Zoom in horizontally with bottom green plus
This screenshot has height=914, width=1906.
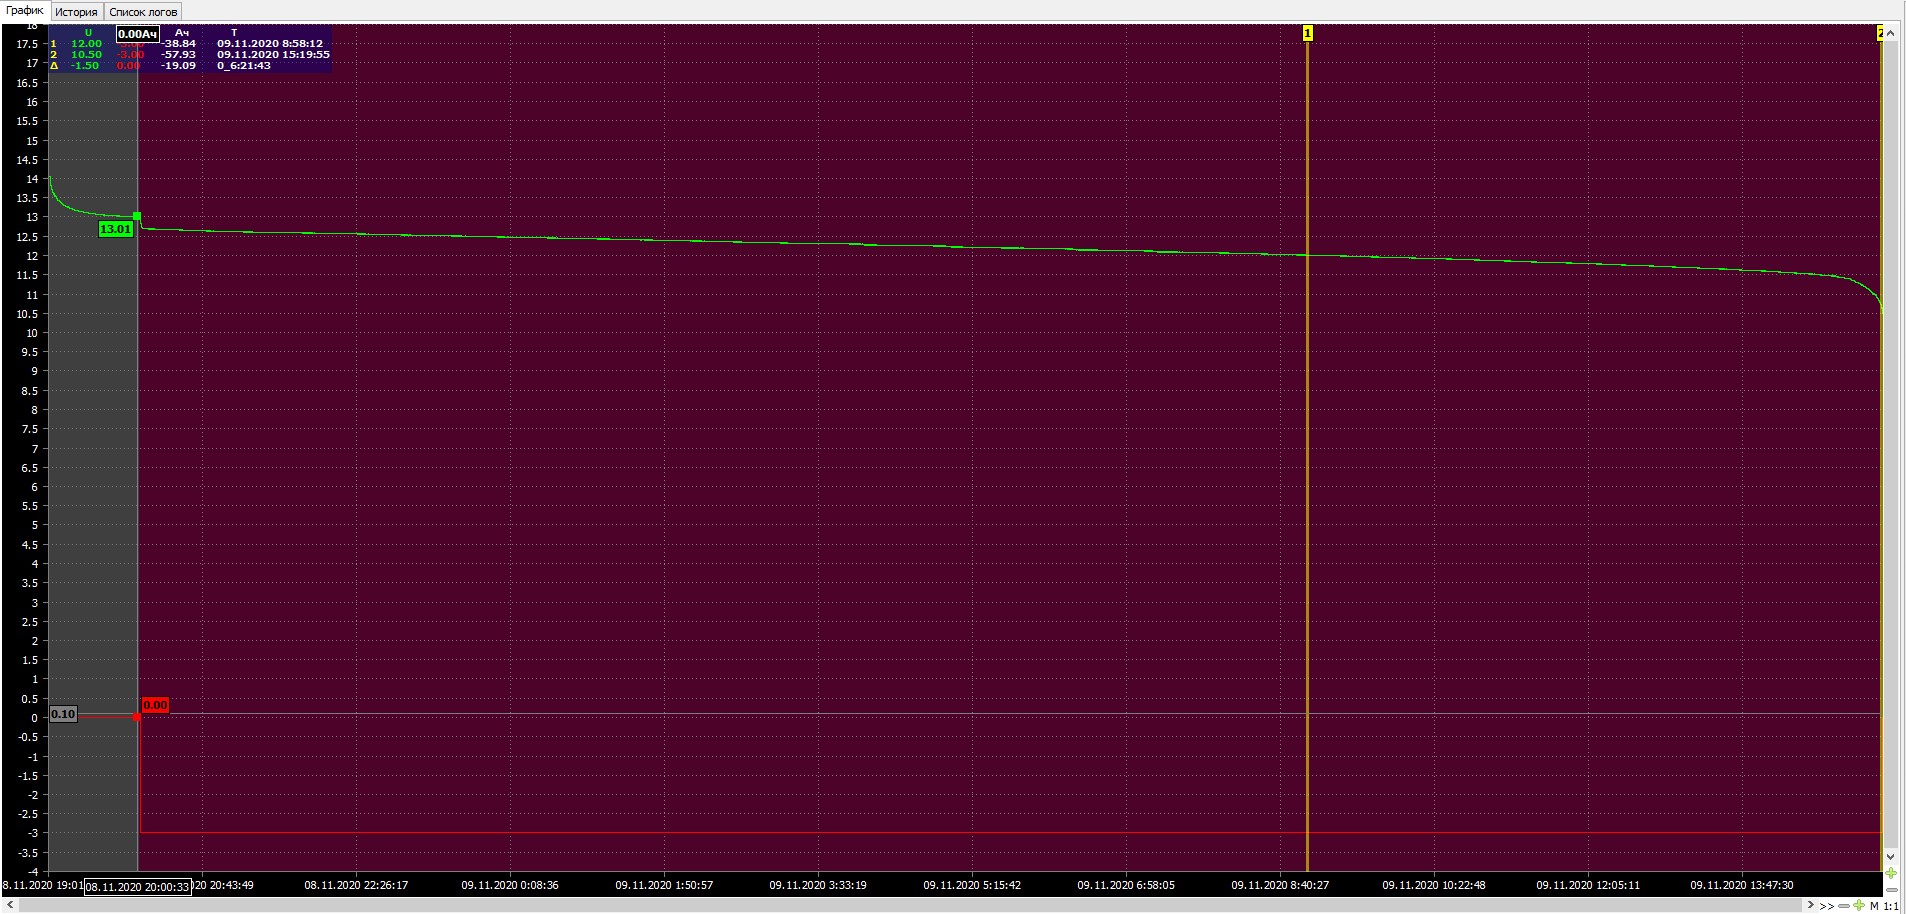click(x=1859, y=905)
